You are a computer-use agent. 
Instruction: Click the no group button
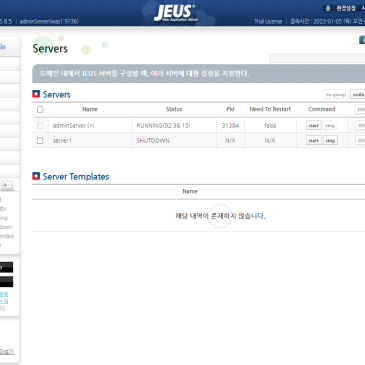[335, 95]
